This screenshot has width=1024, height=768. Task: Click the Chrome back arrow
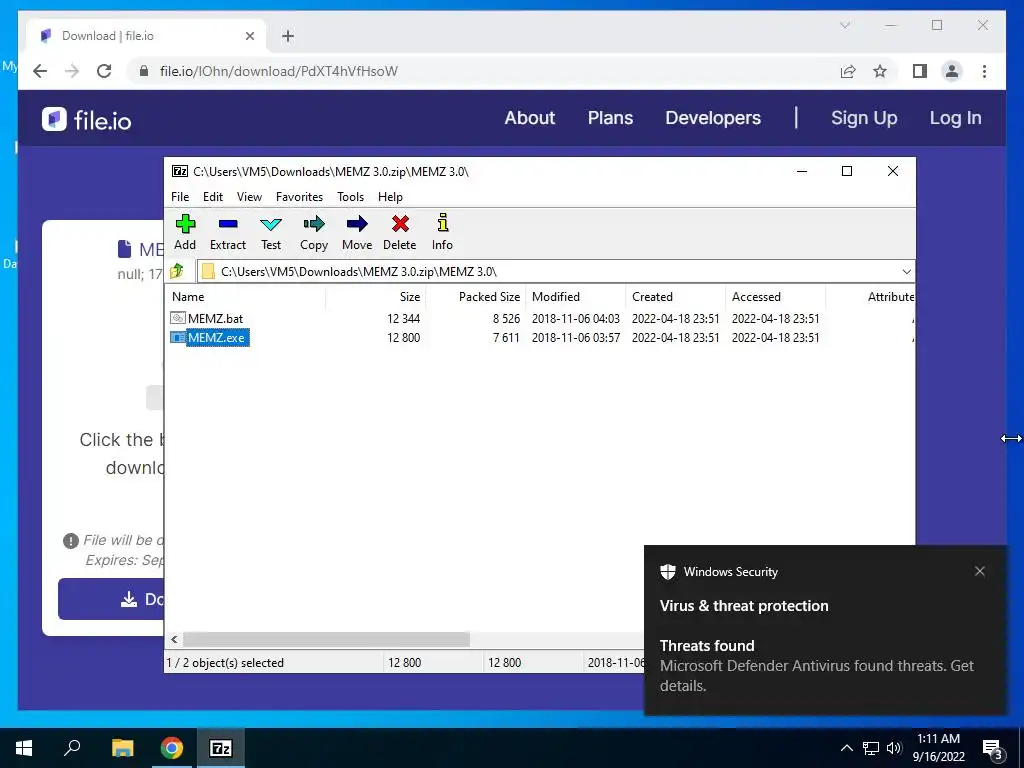click(x=40, y=71)
